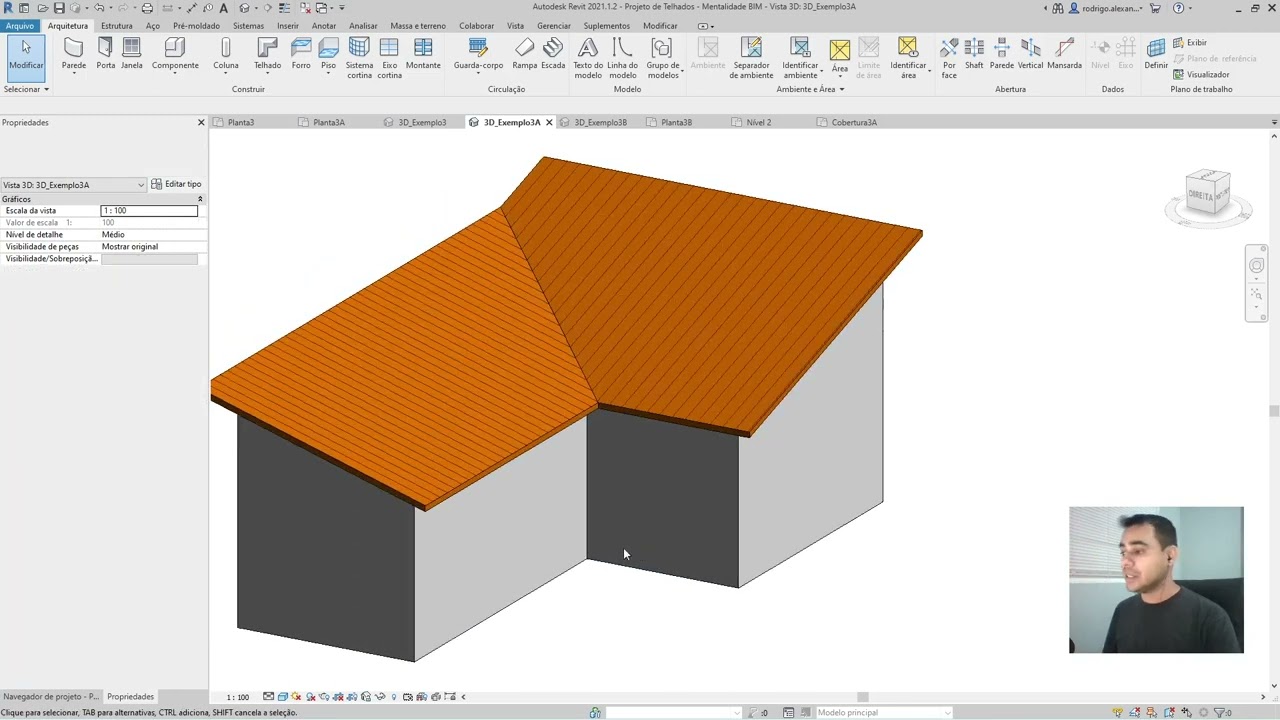Open the Planta3A view tab
The width and height of the screenshot is (1280, 720).
tap(328, 122)
